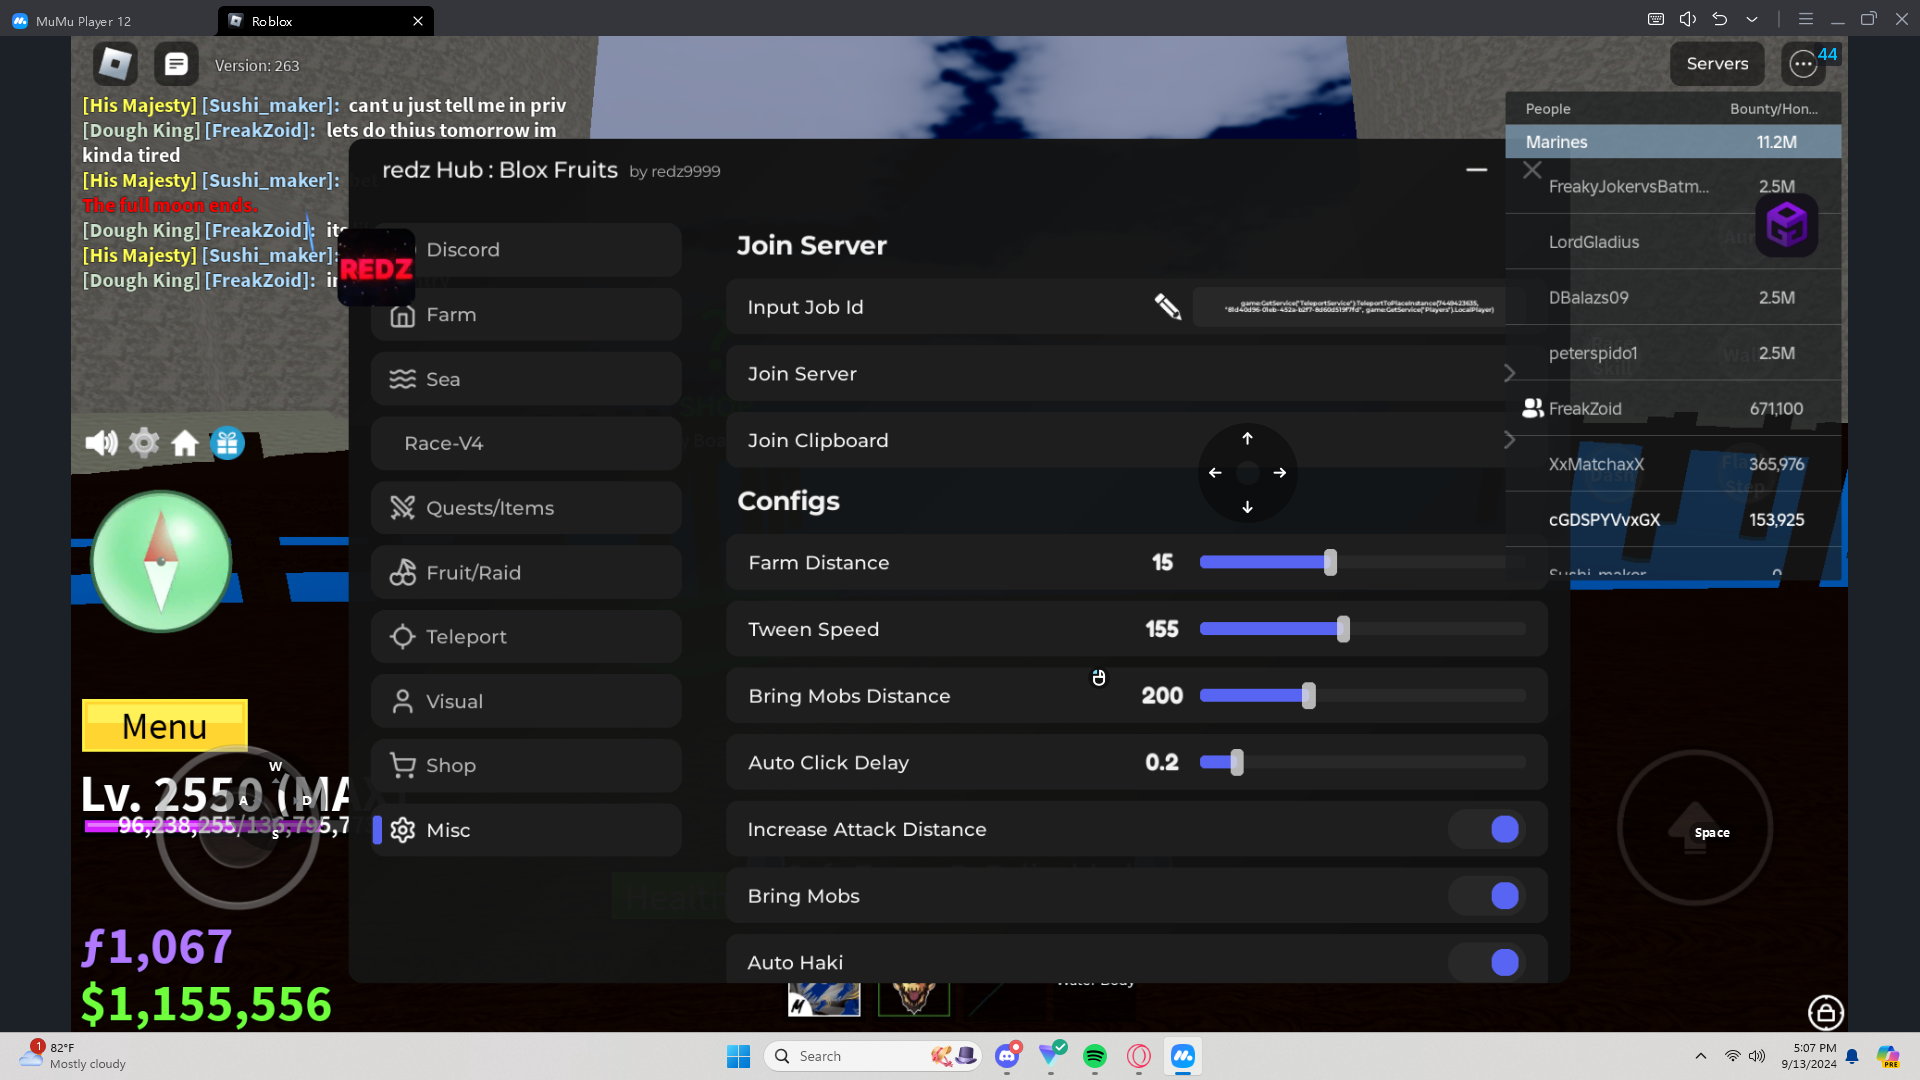Select the Race-V4 tab
The image size is (1920, 1080).
click(x=526, y=443)
